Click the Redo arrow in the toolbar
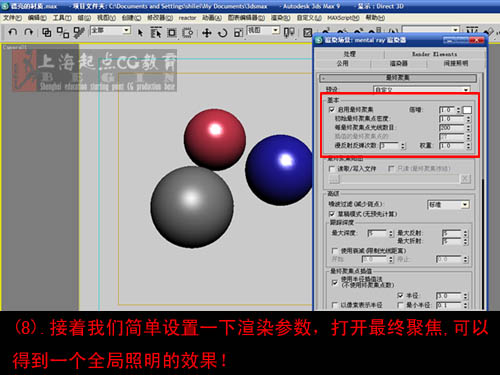The width and height of the screenshot is (500, 375). (29, 32)
